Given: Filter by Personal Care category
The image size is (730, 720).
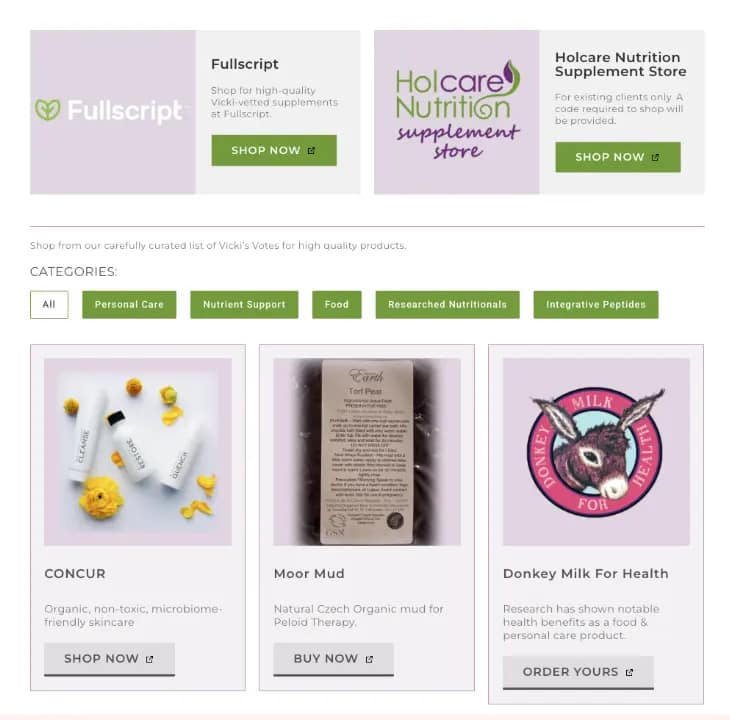Looking at the screenshot, I should [129, 304].
